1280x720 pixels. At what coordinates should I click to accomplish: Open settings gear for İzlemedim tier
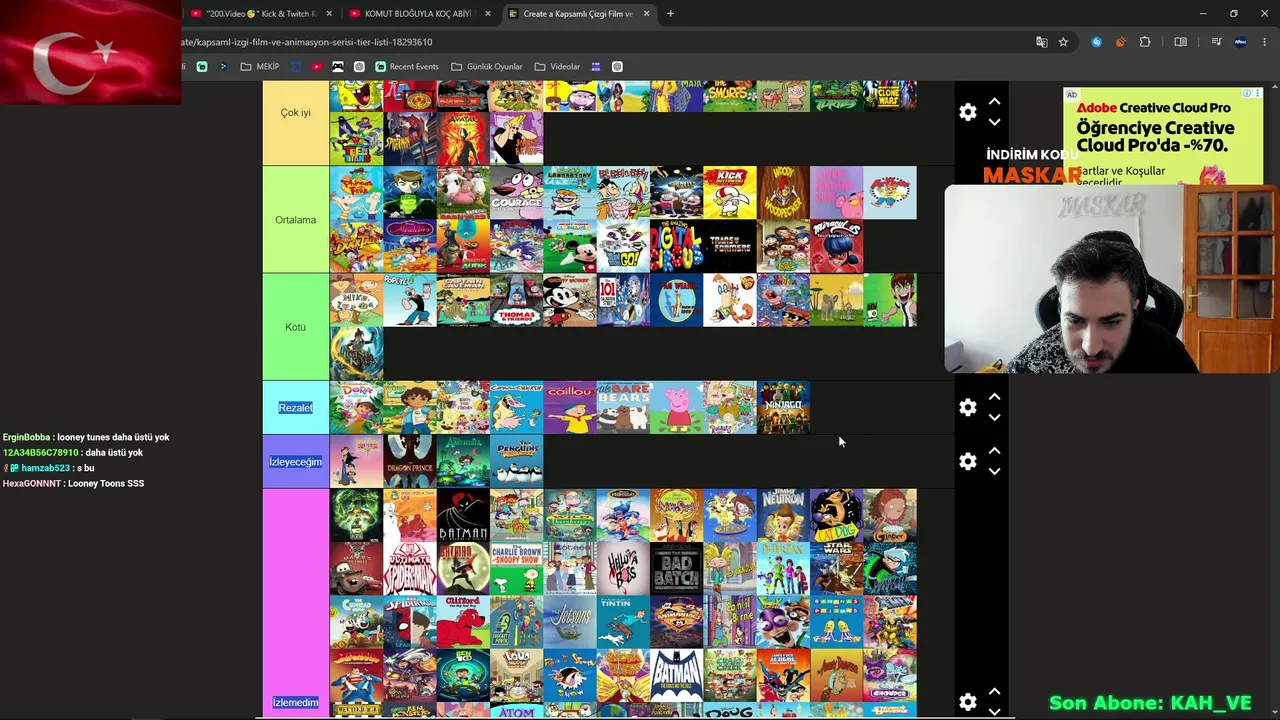967,702
